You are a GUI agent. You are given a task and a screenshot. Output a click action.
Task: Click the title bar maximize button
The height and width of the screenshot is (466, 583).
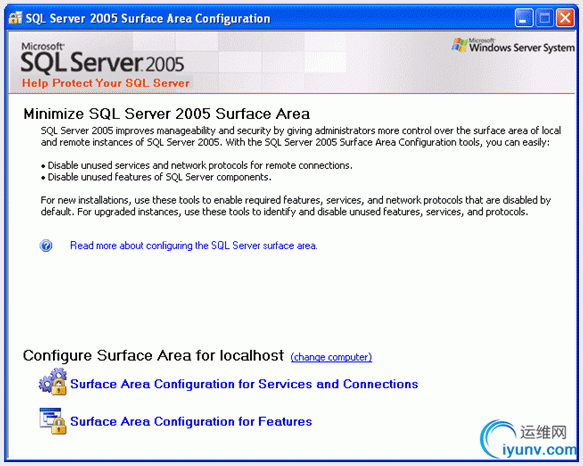click(545, 18)
